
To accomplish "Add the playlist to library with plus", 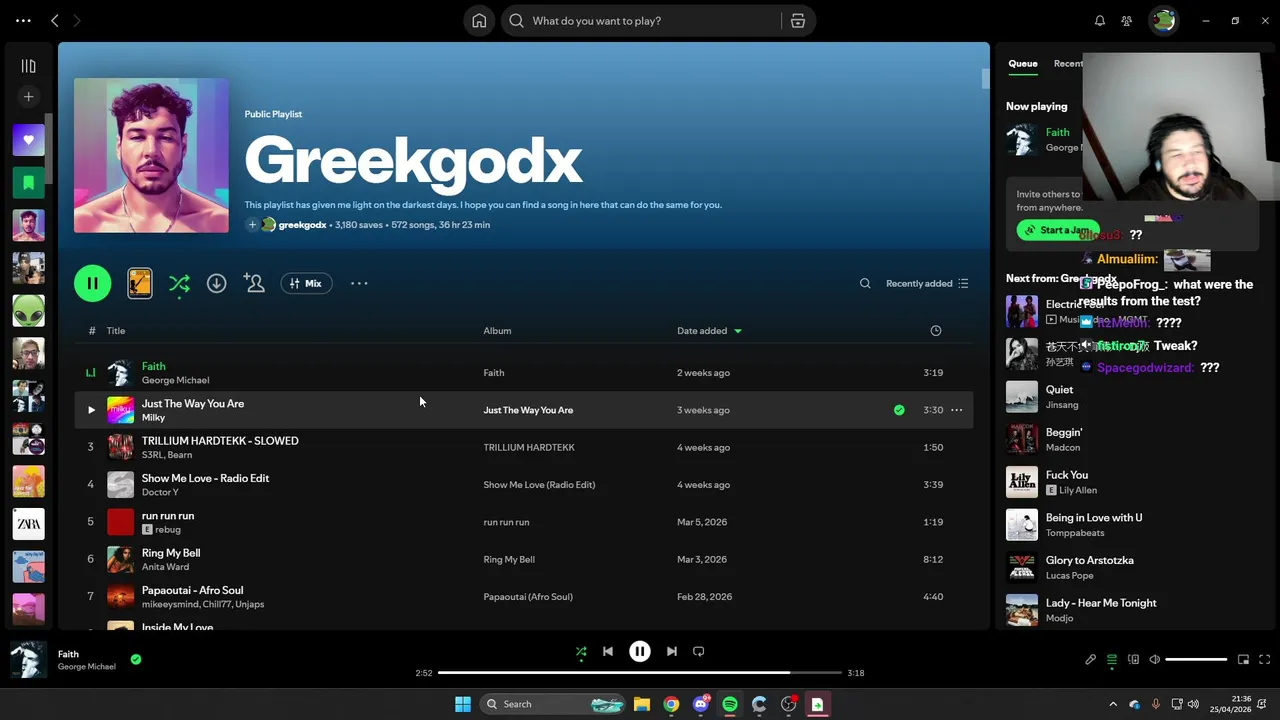I will [x=252, y=225].
